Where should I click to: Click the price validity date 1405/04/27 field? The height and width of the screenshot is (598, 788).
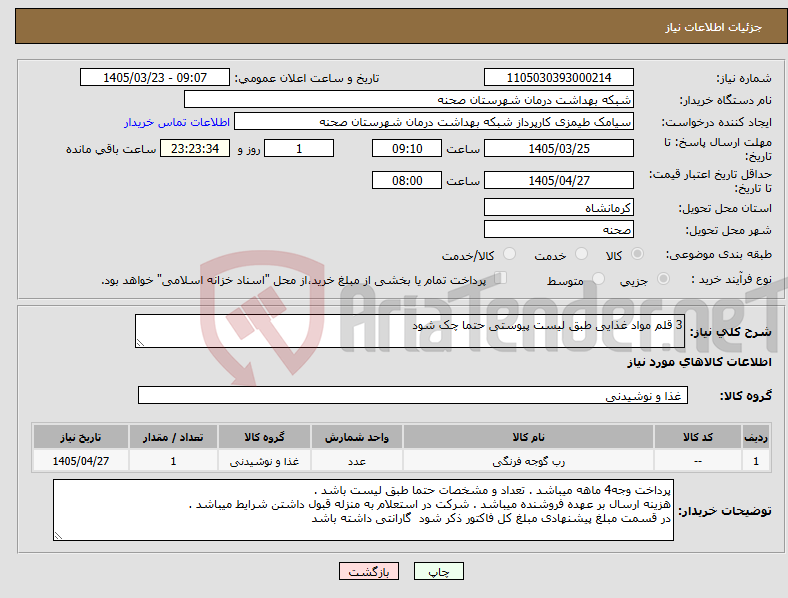tap(559, 180)
